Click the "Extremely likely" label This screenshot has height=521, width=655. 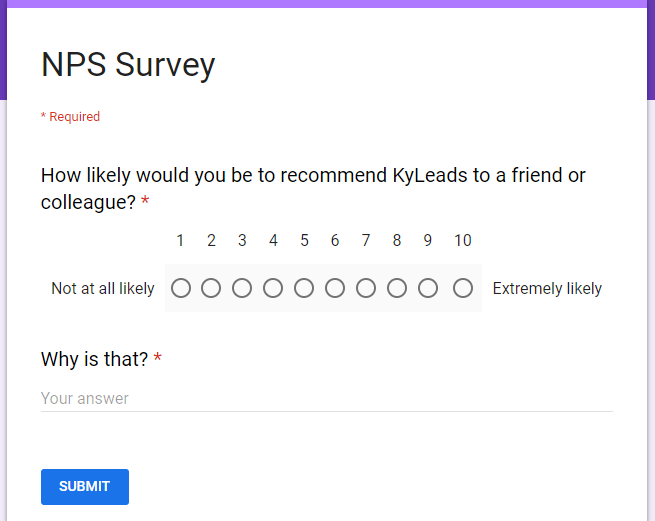tap(547, 288)
